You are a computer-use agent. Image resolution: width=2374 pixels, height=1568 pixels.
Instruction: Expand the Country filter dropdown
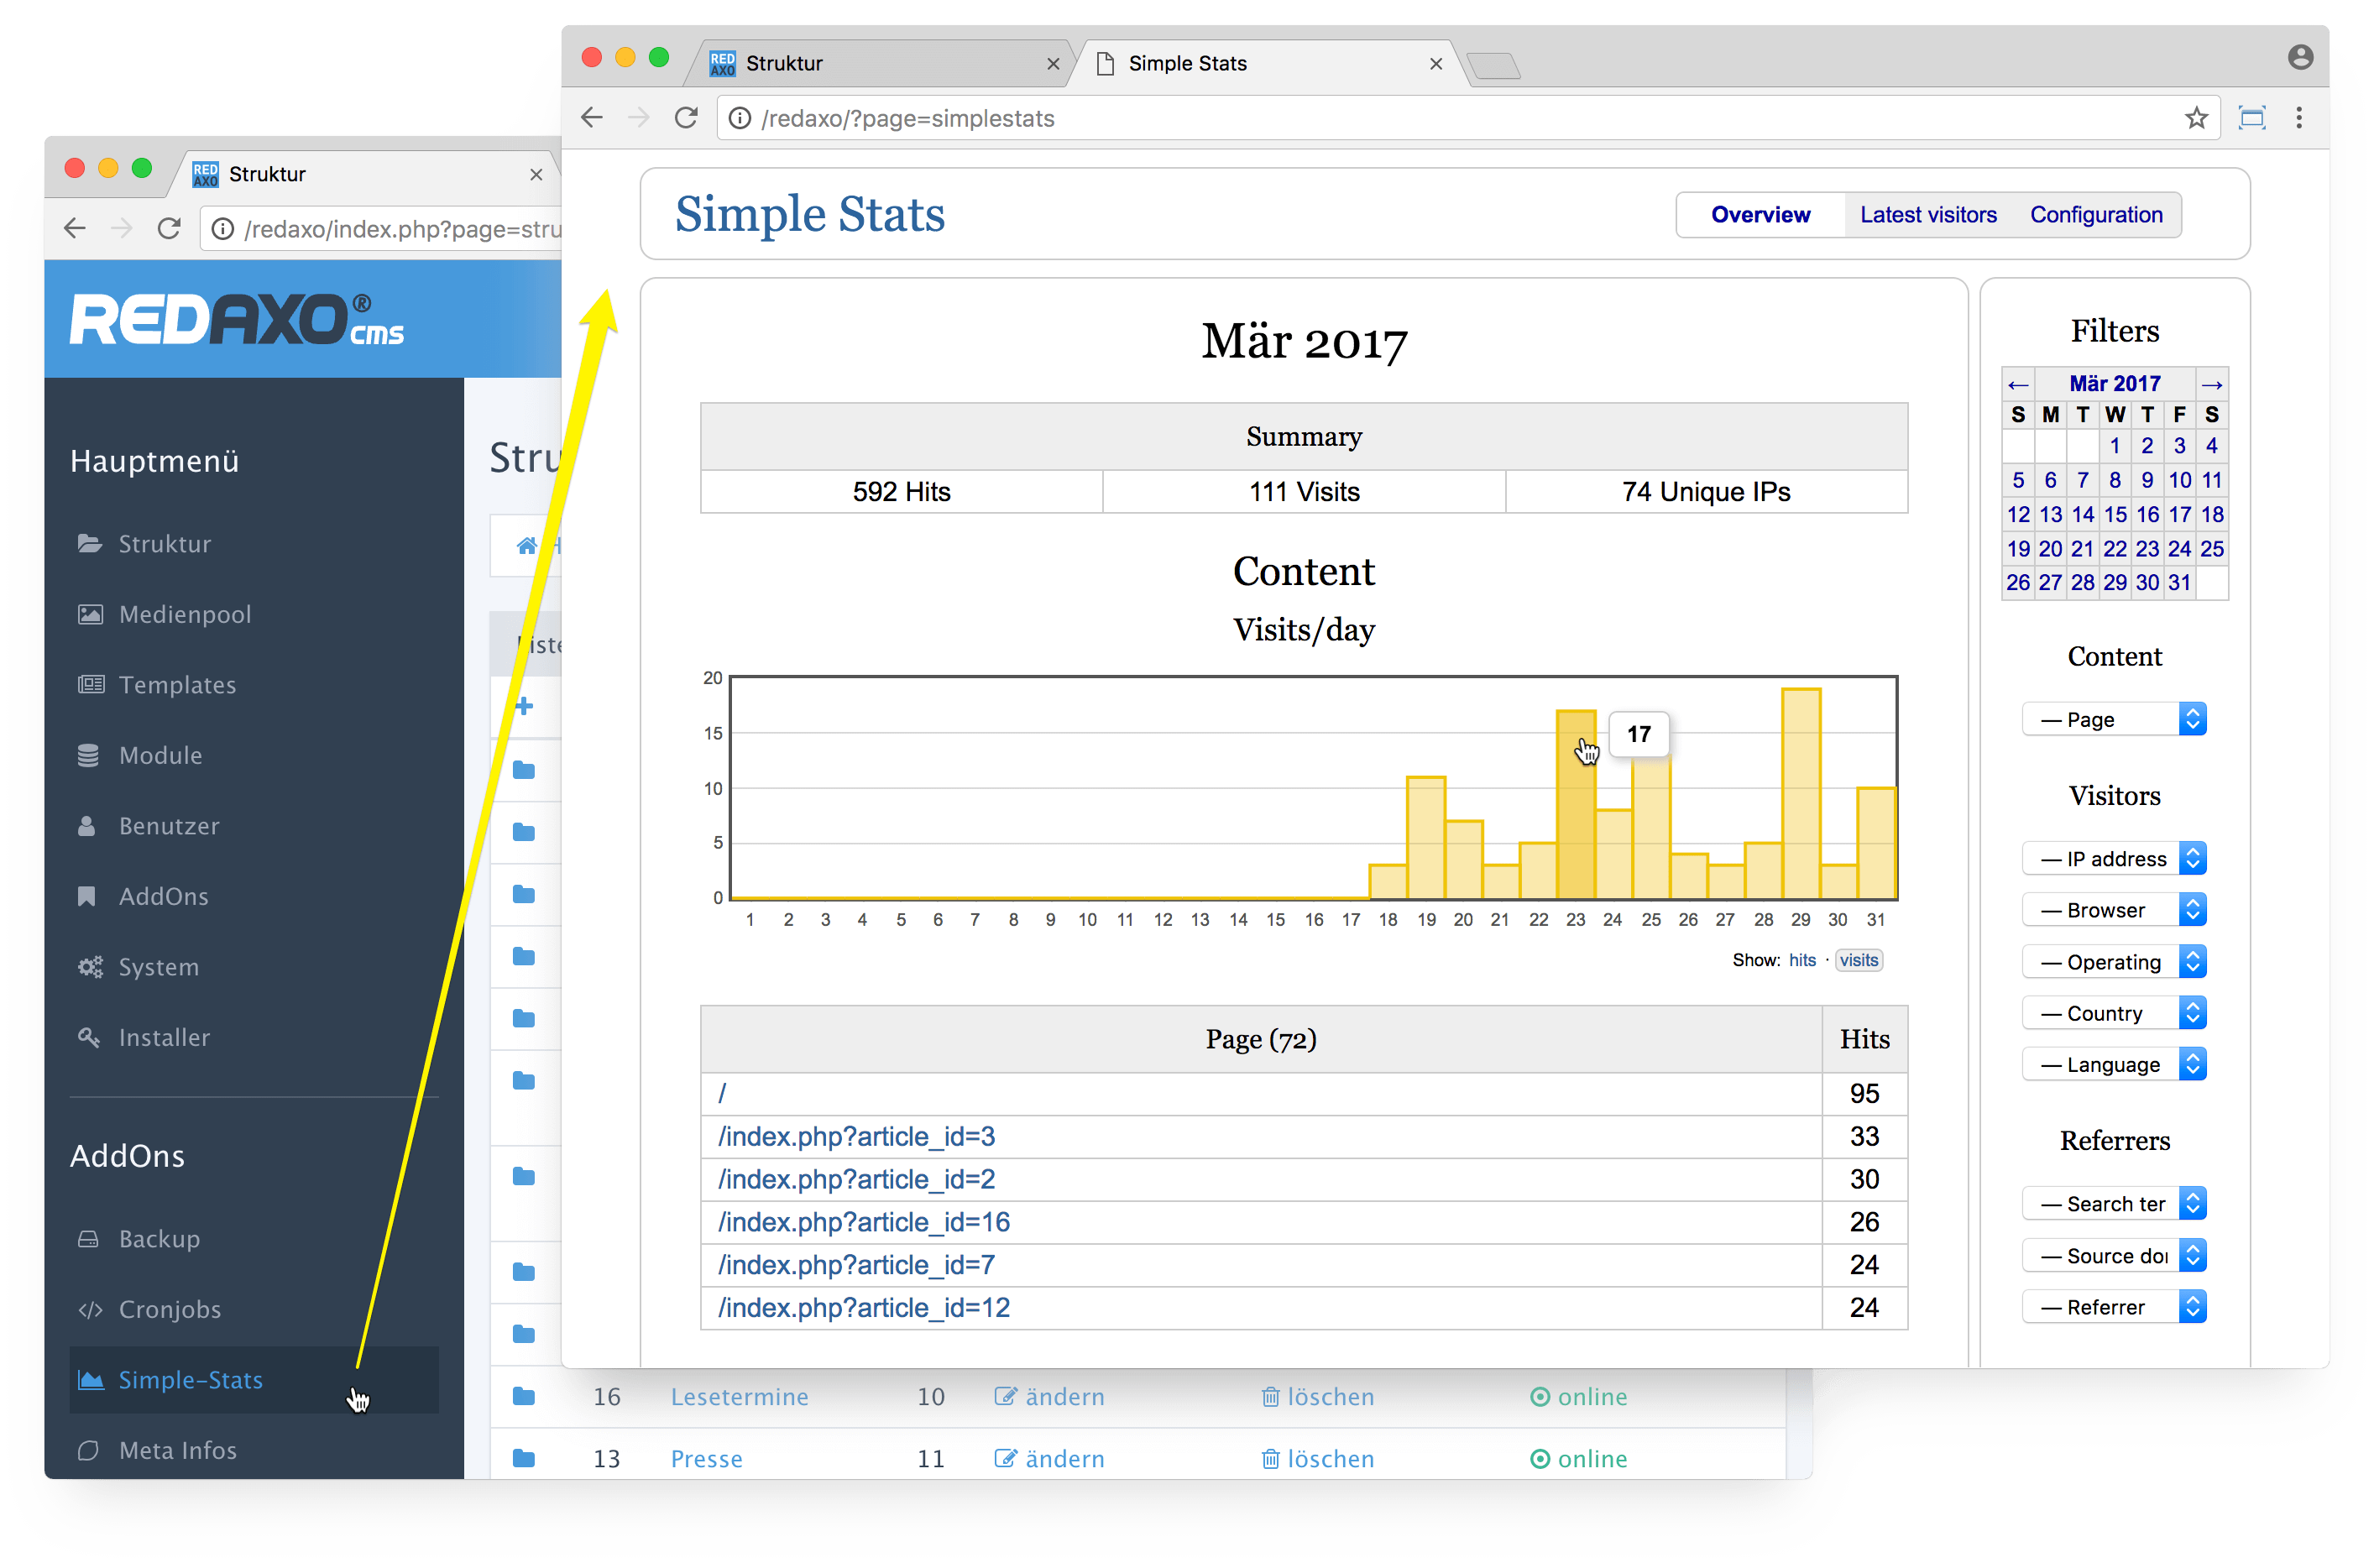tap(2113, 1013)
